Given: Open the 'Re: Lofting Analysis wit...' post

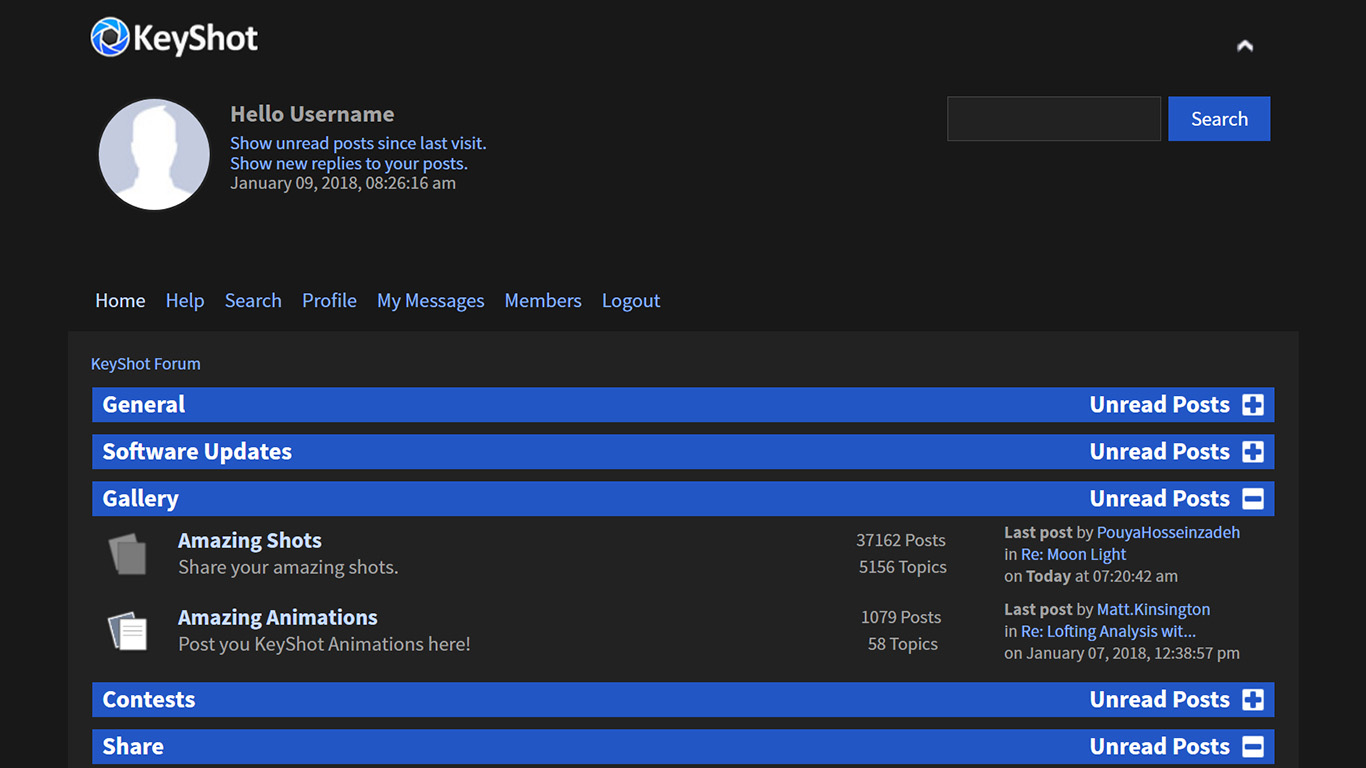Looking at the screenshot, I should pyautogui.click(x=1108, y=632).
